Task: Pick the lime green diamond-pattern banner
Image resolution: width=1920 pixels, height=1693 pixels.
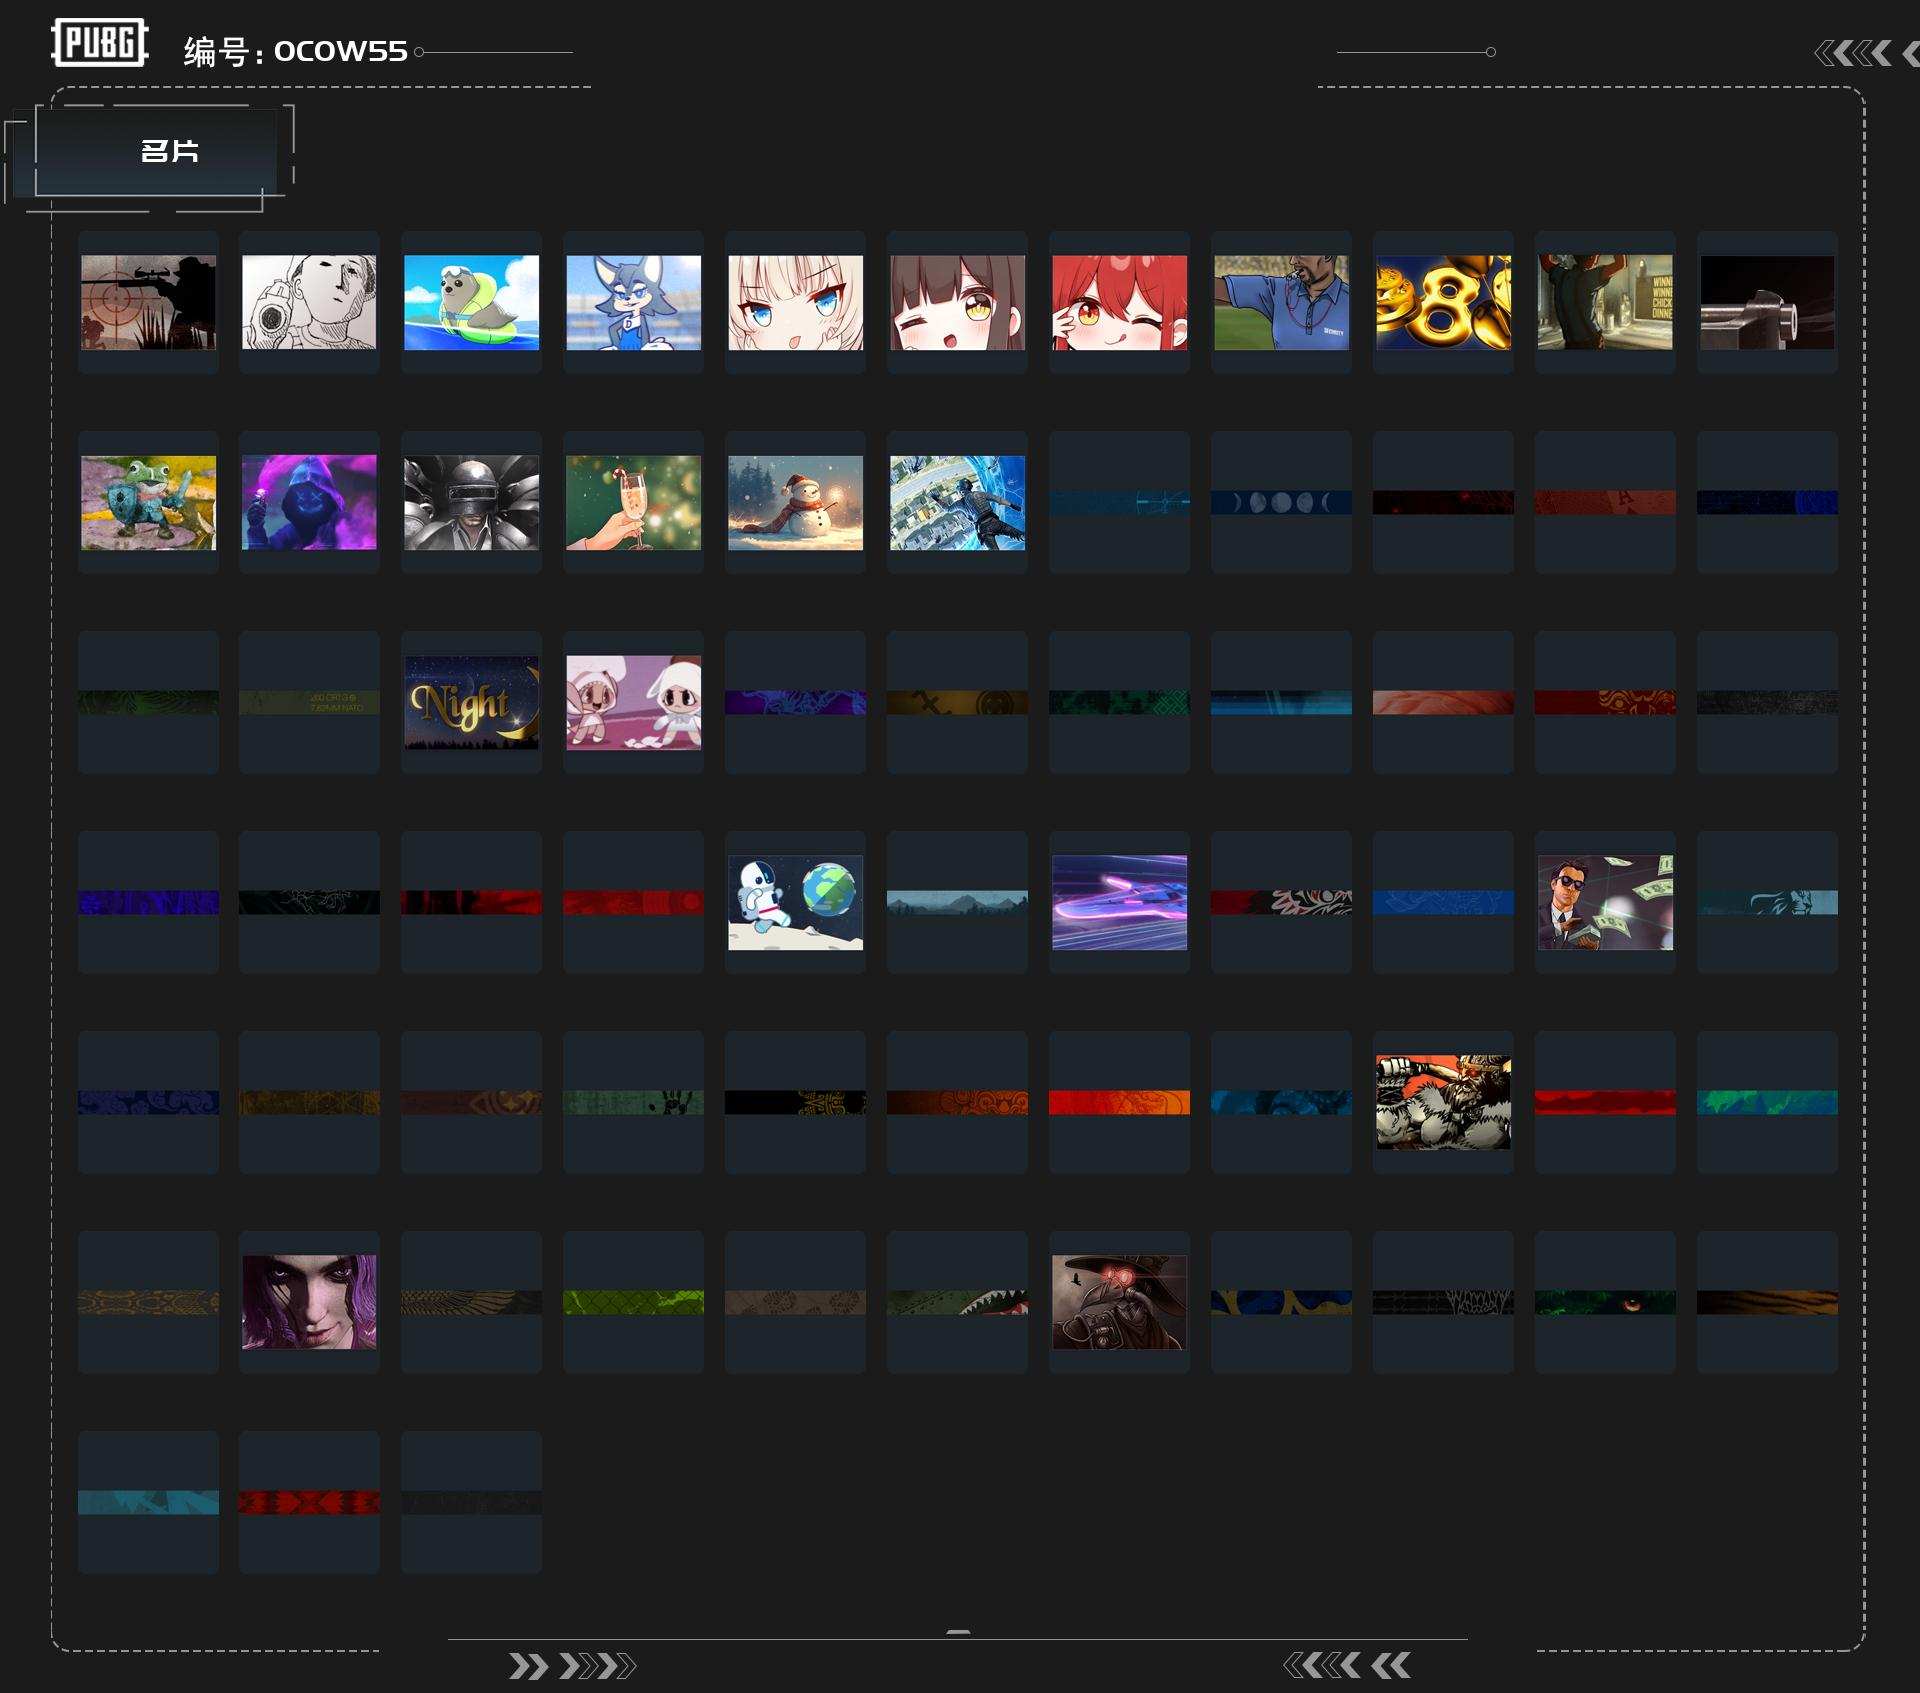Action: tap(633, 1302)
